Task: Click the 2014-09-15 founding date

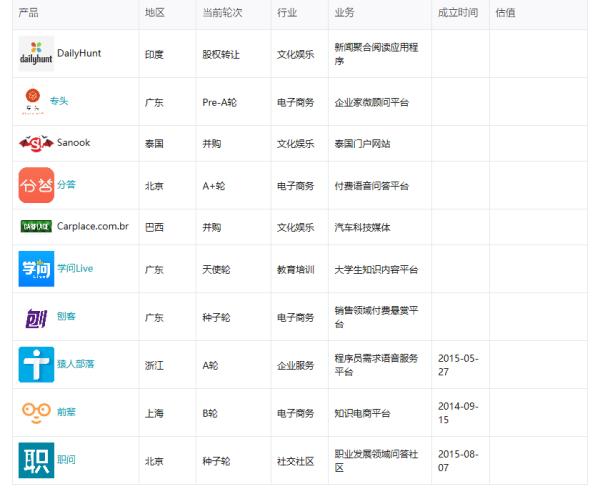Action: (458, 412)
